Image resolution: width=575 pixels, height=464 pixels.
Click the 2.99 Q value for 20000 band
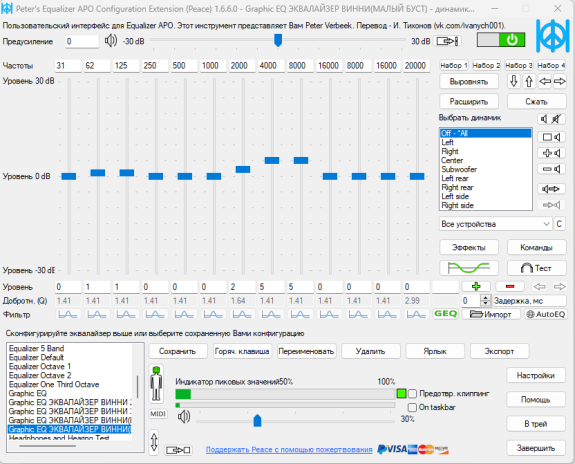(416, 301)
